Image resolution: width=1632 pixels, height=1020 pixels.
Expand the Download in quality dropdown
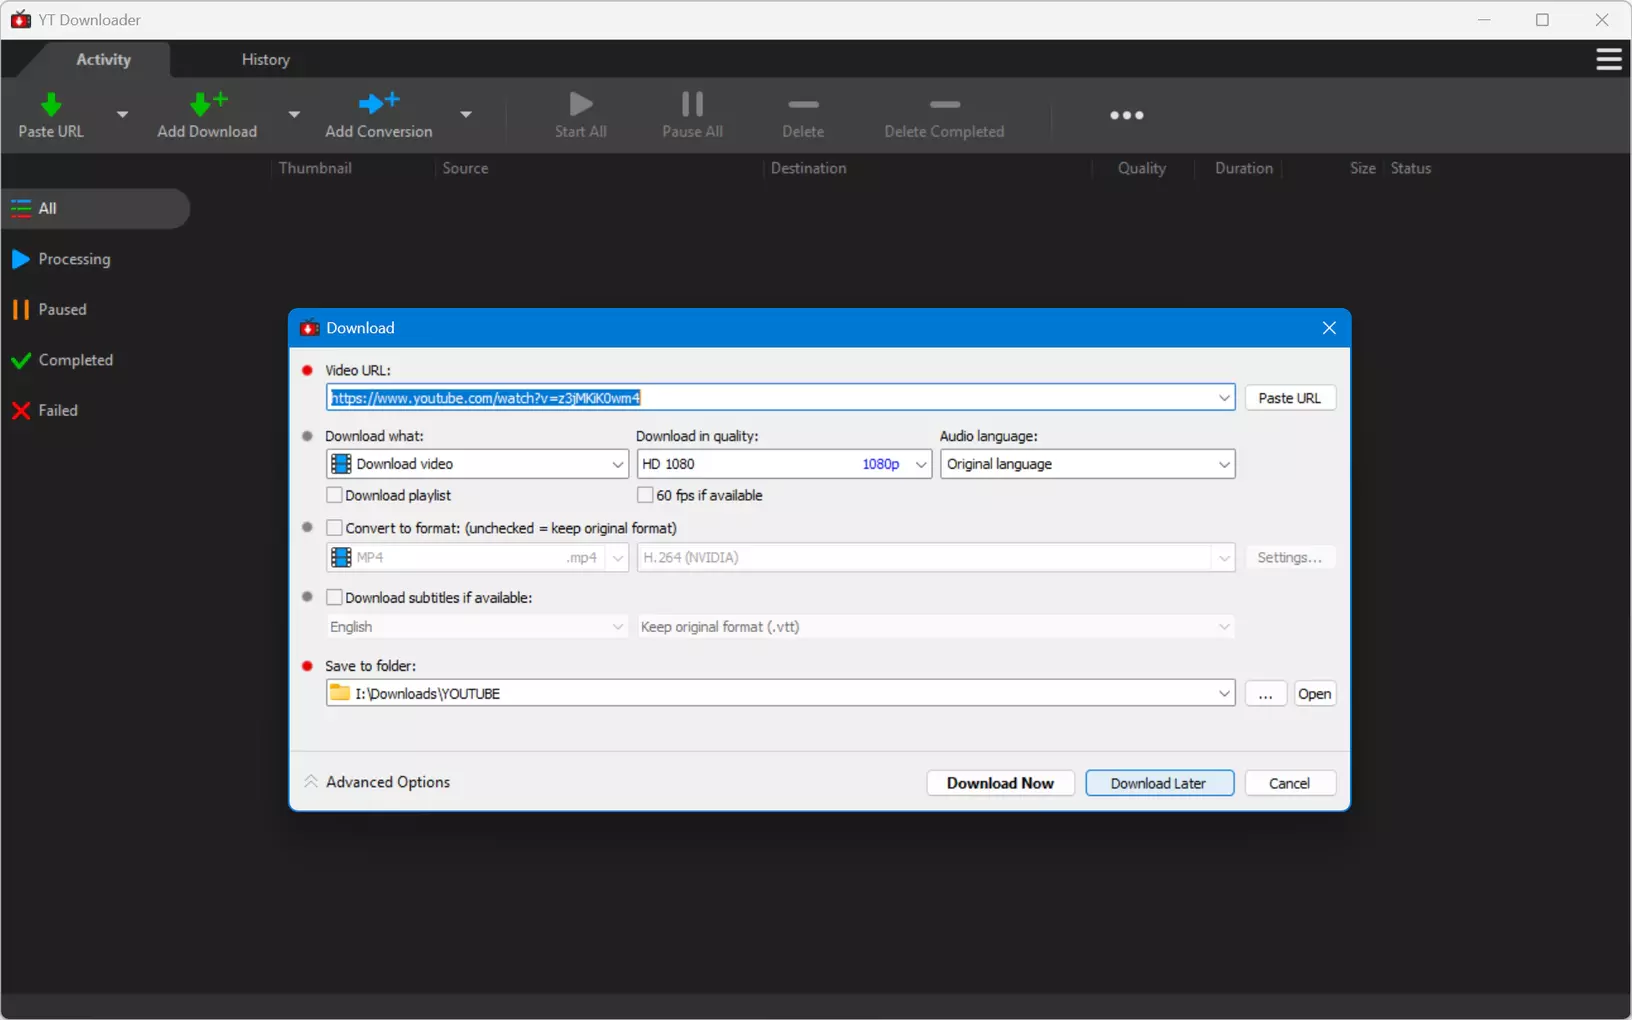(x=784, y=464)
